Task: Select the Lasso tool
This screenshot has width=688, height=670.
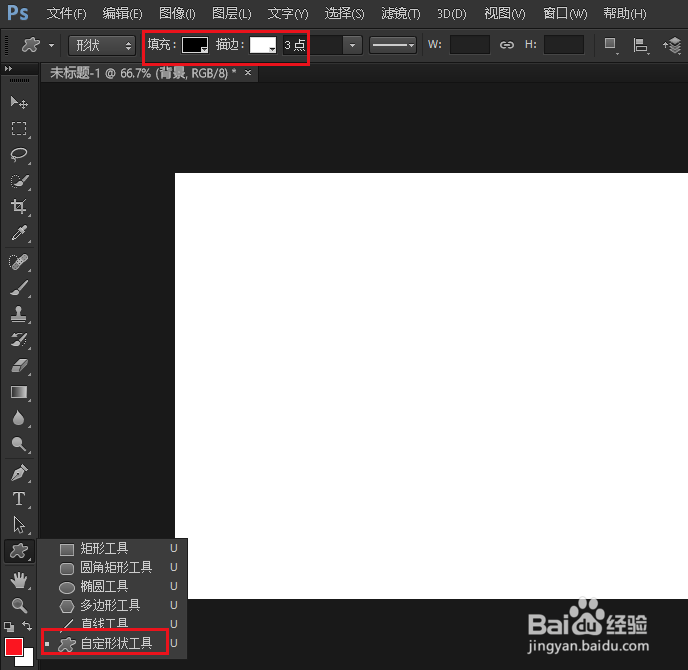Action: (18, 154)
